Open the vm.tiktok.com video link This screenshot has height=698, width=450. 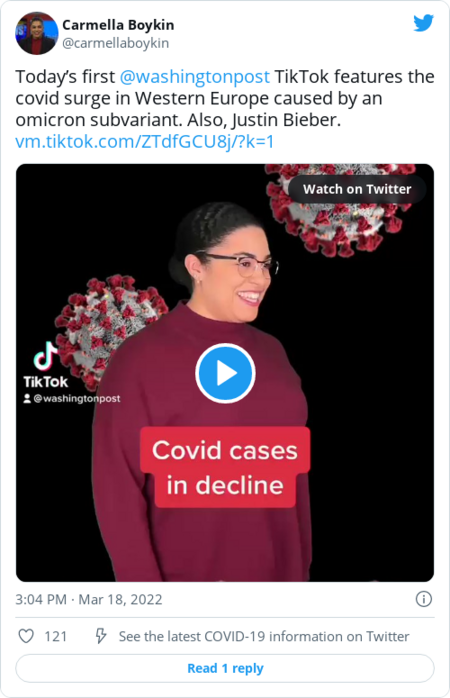145,142
